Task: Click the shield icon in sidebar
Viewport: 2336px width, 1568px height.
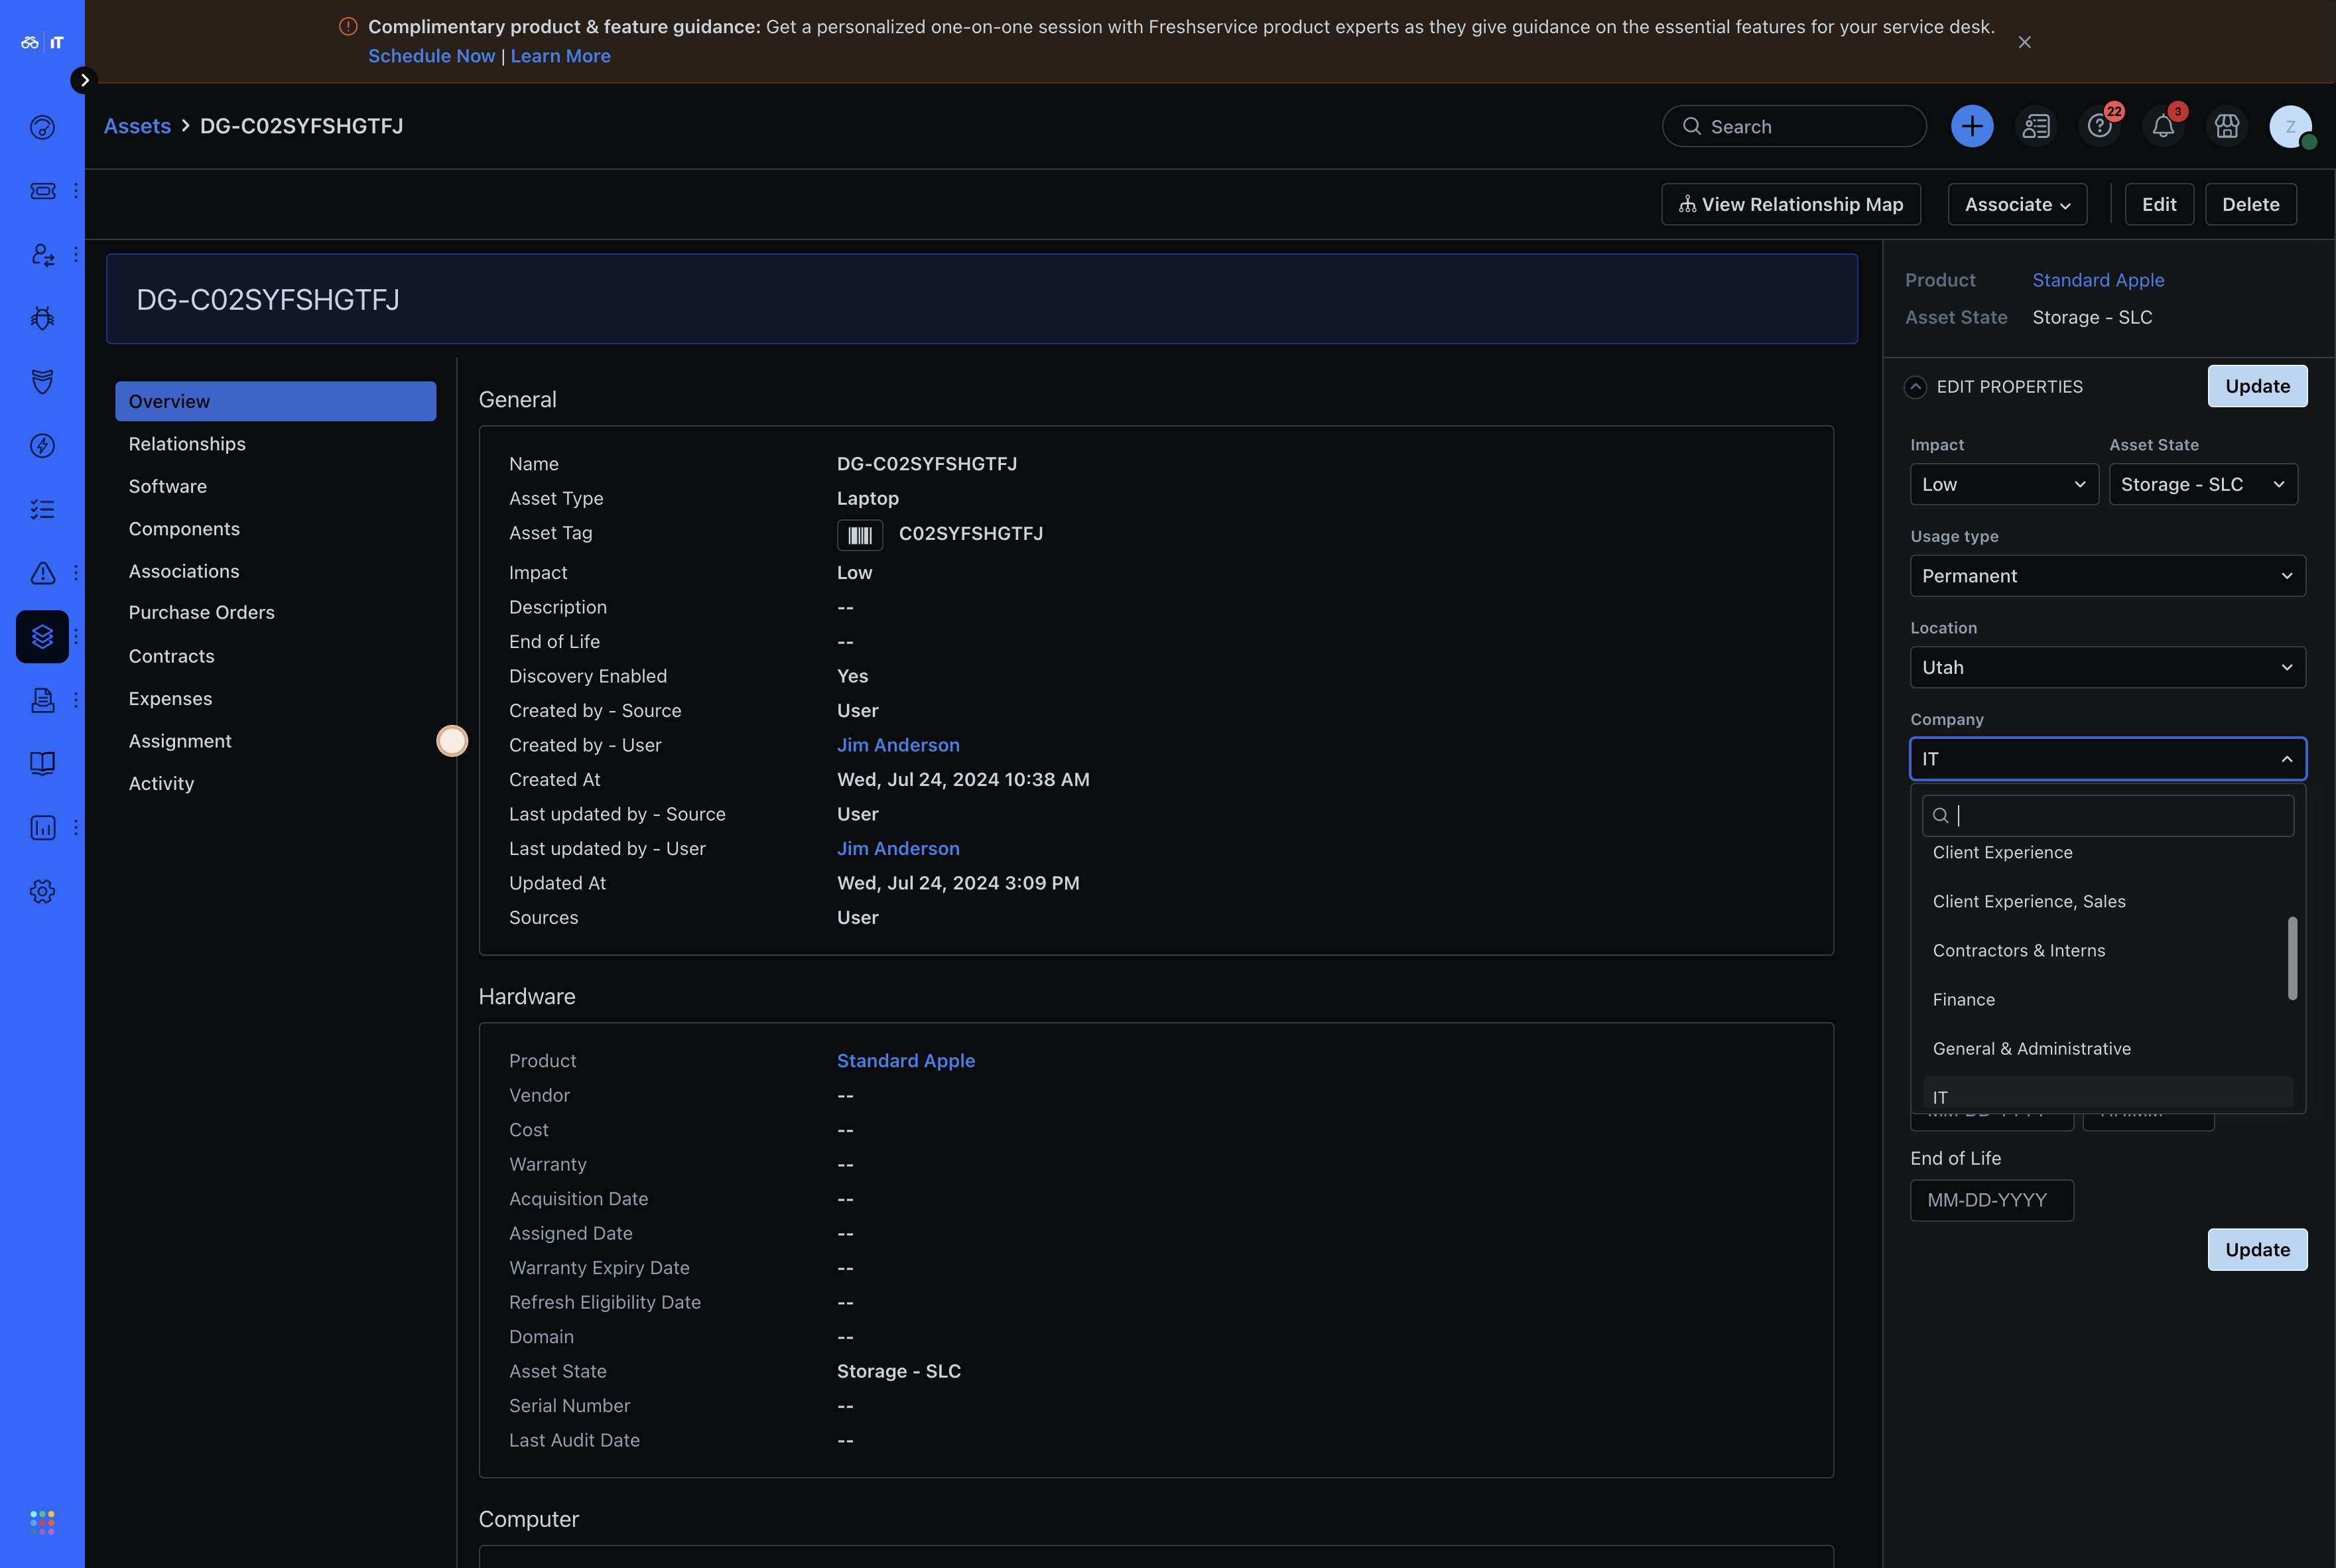Action: [x=42, y=382]
